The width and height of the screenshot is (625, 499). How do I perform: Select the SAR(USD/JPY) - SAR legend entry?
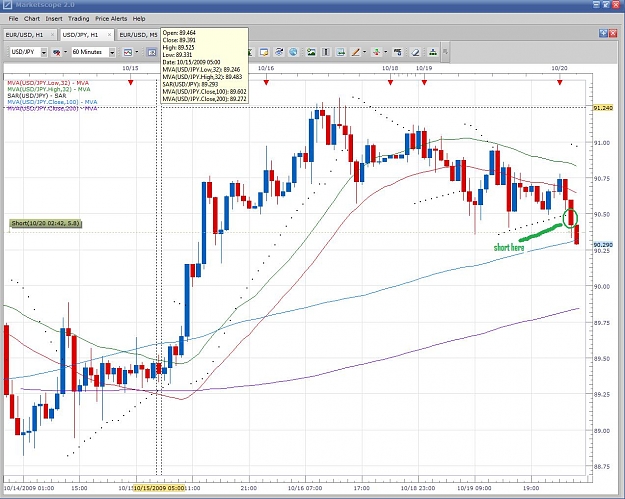(x=37, y=96)
